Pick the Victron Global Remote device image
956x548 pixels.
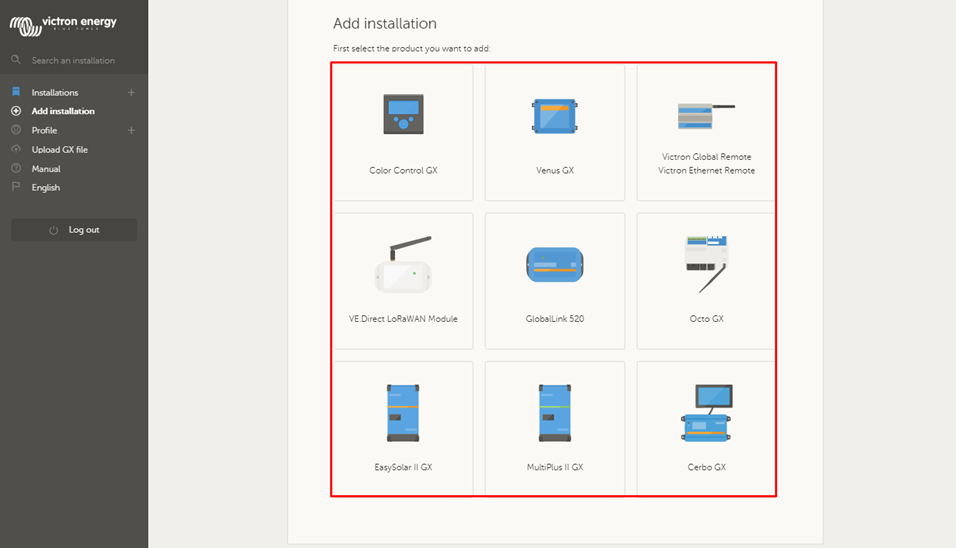(x=706, y=115)
